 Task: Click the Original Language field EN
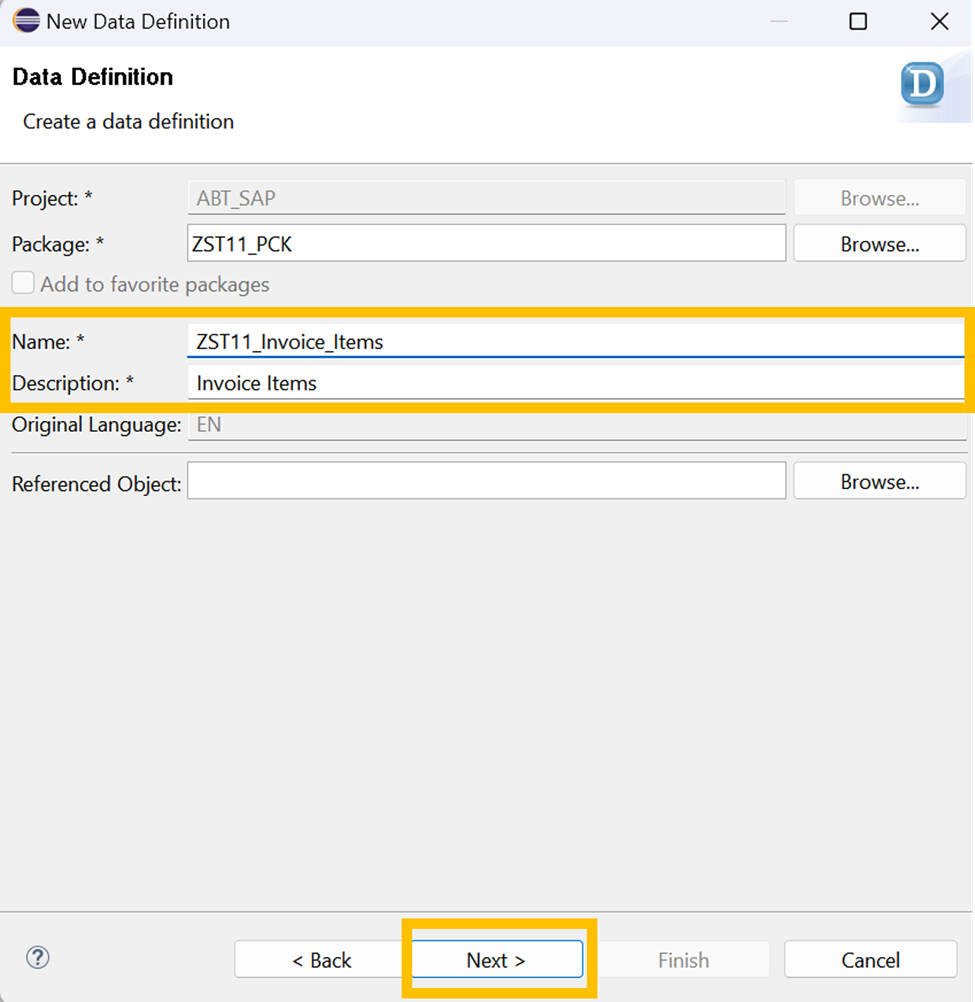click(x=577, y=424)
